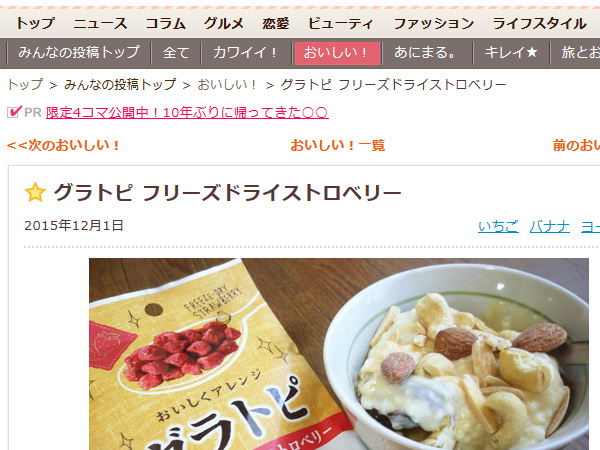Go to the ライフスタイル section

(539, 24)
